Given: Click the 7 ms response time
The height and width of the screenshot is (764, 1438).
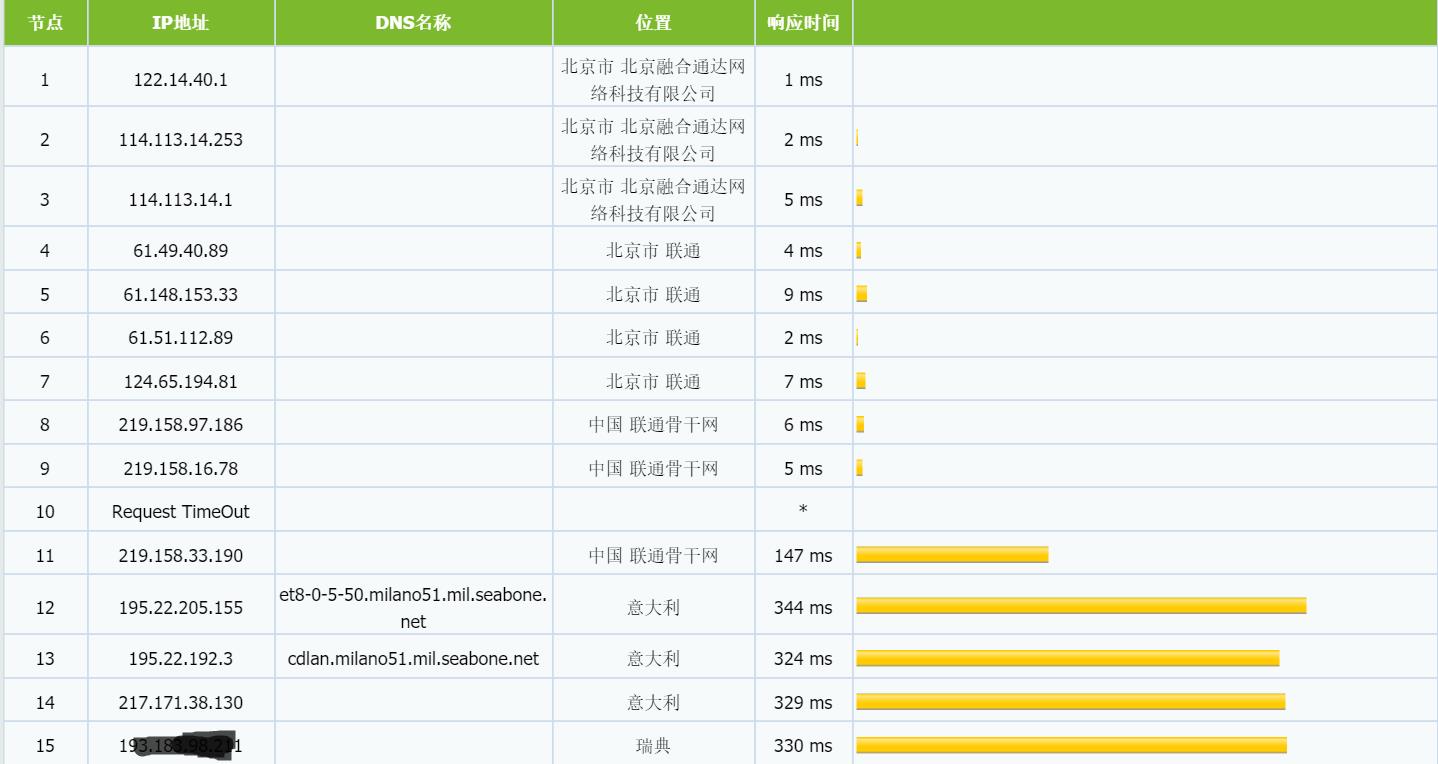Looking at the screenshot, I should coord(803,382).
